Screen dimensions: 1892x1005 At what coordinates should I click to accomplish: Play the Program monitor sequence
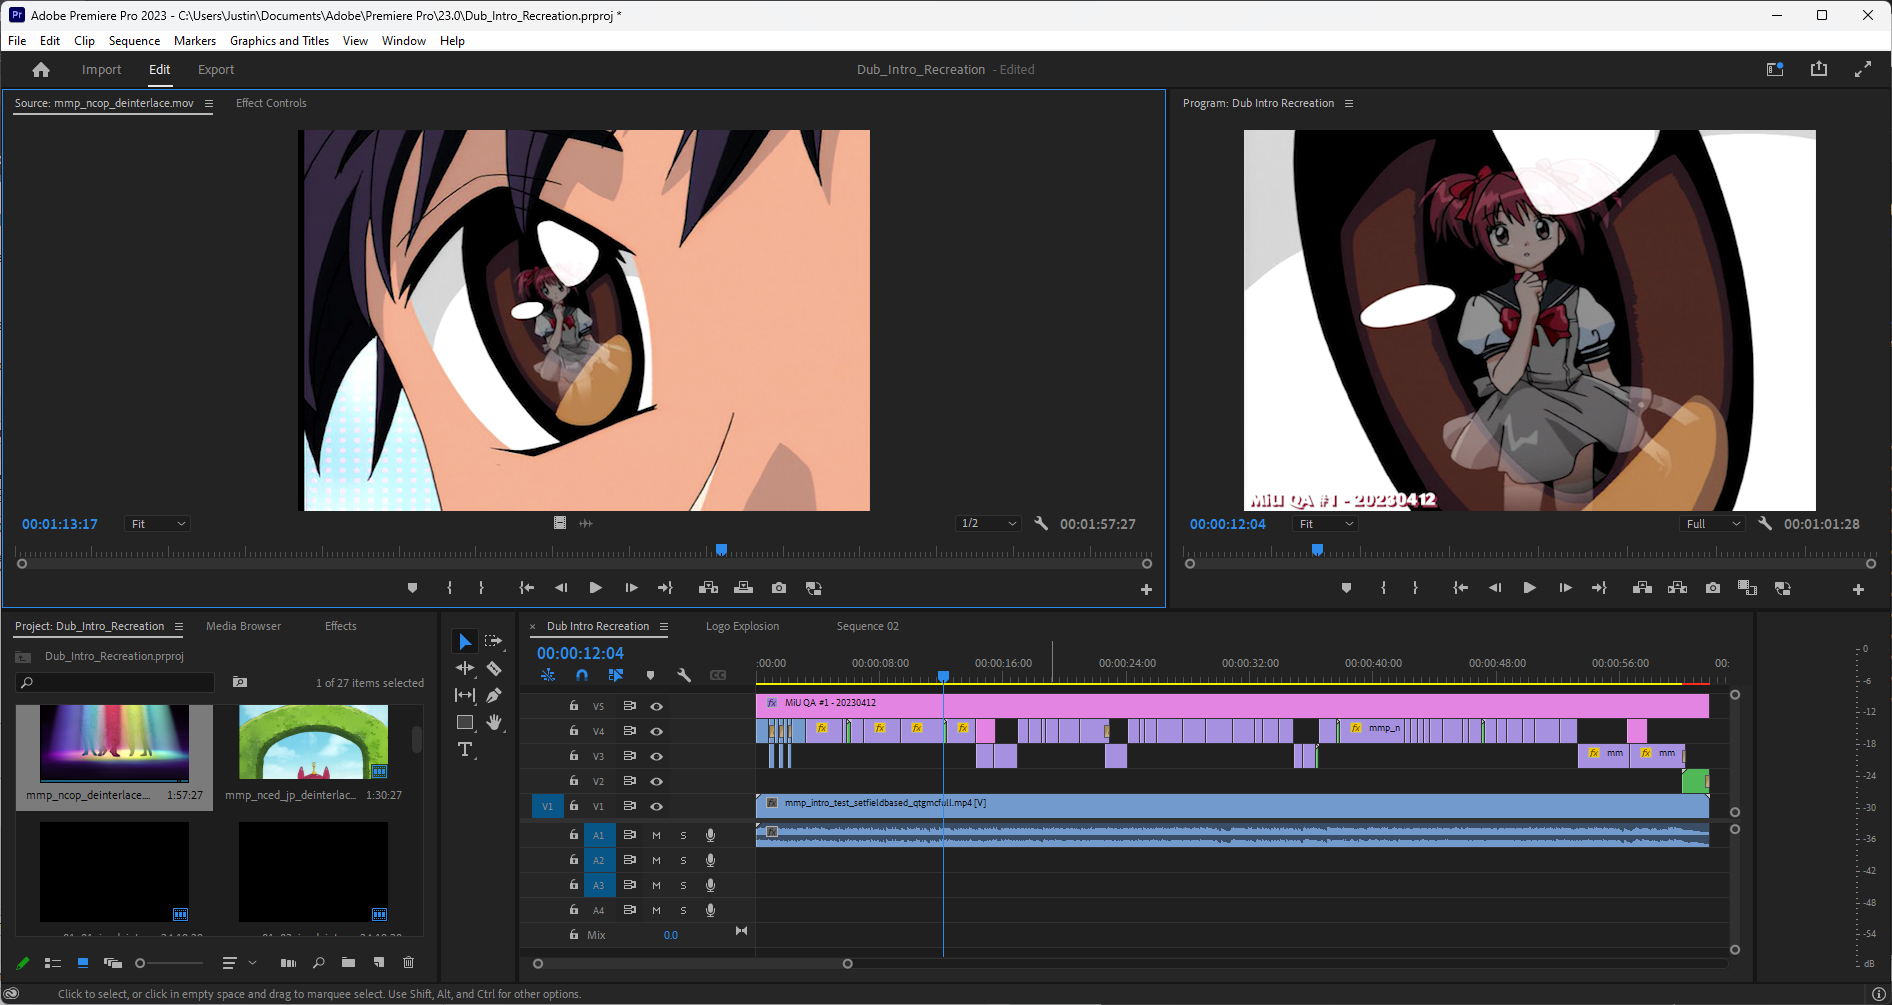point(1529,588)
